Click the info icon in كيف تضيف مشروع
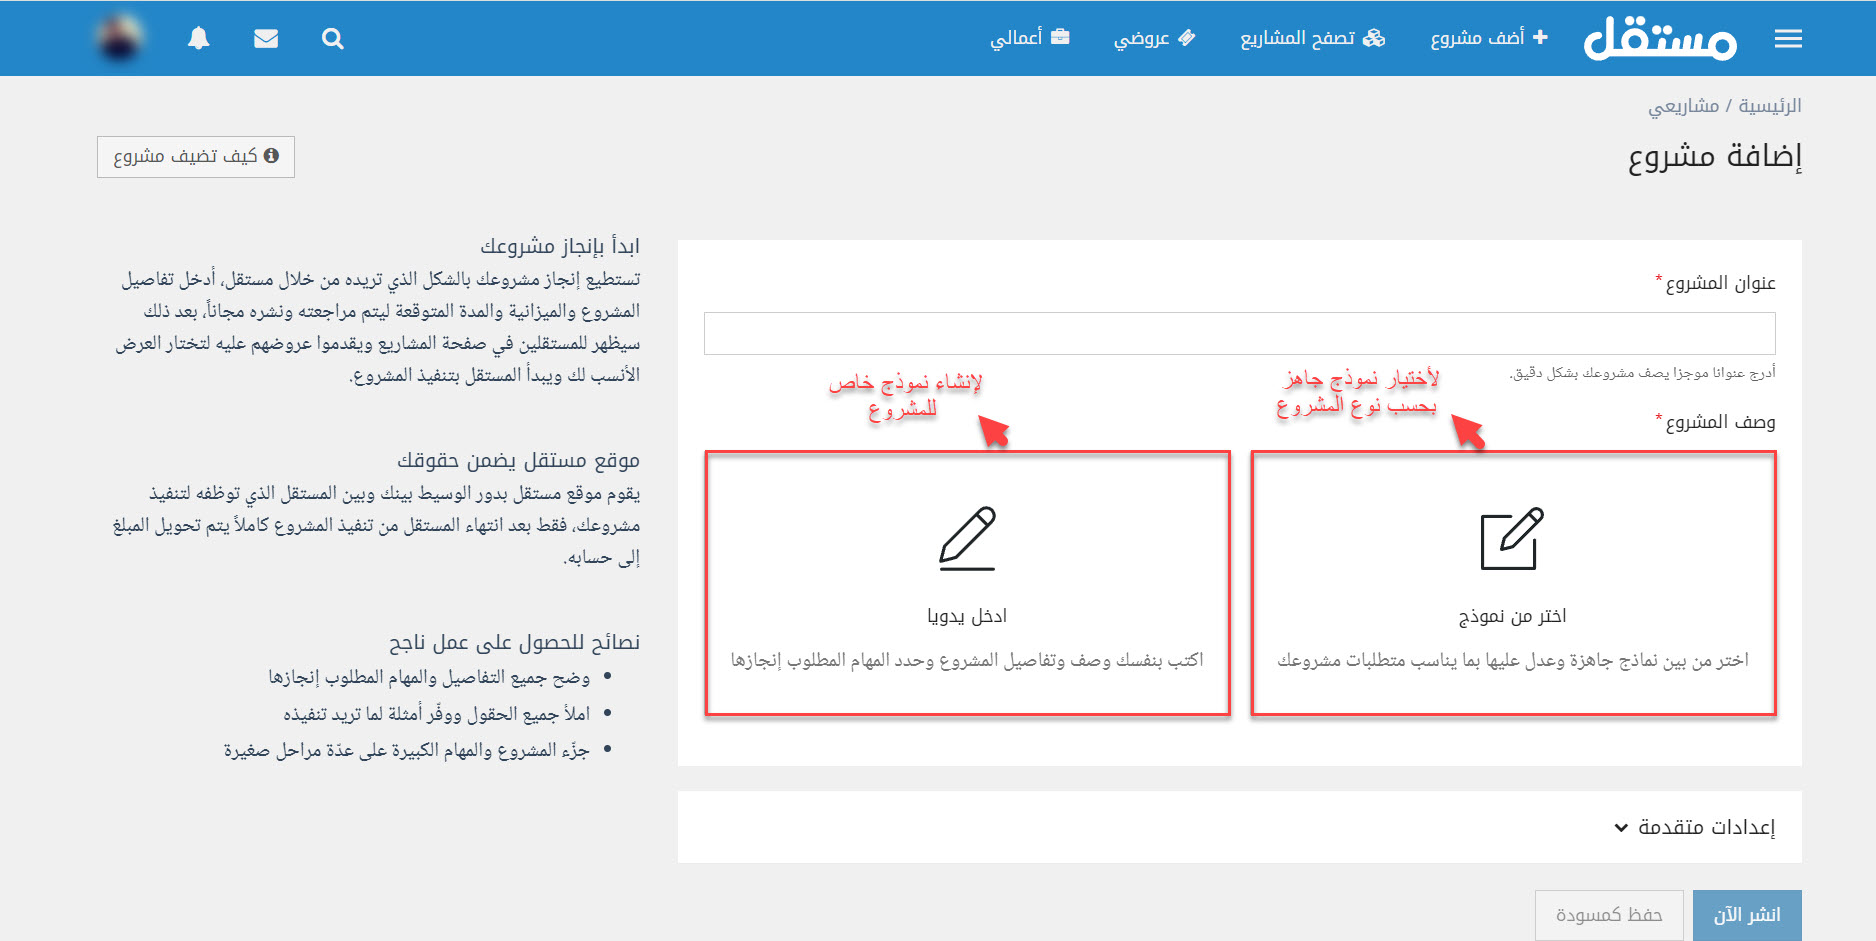Image resolution: width=1876 pixels, height=941 pixels. pos(271,156)
